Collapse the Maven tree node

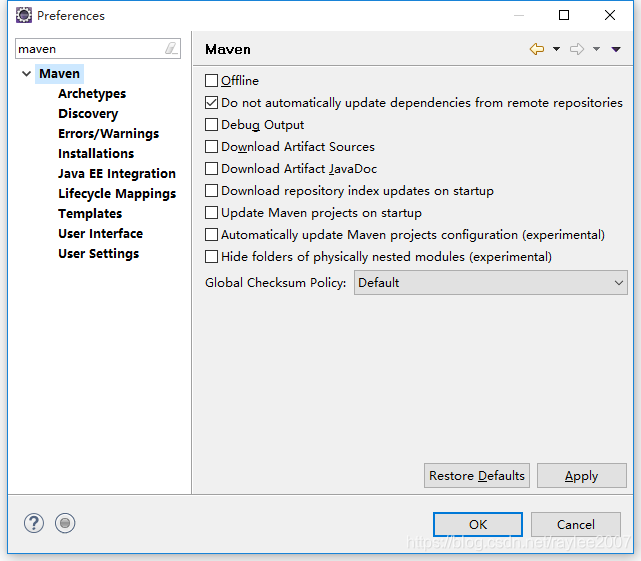tap(27, 74)
